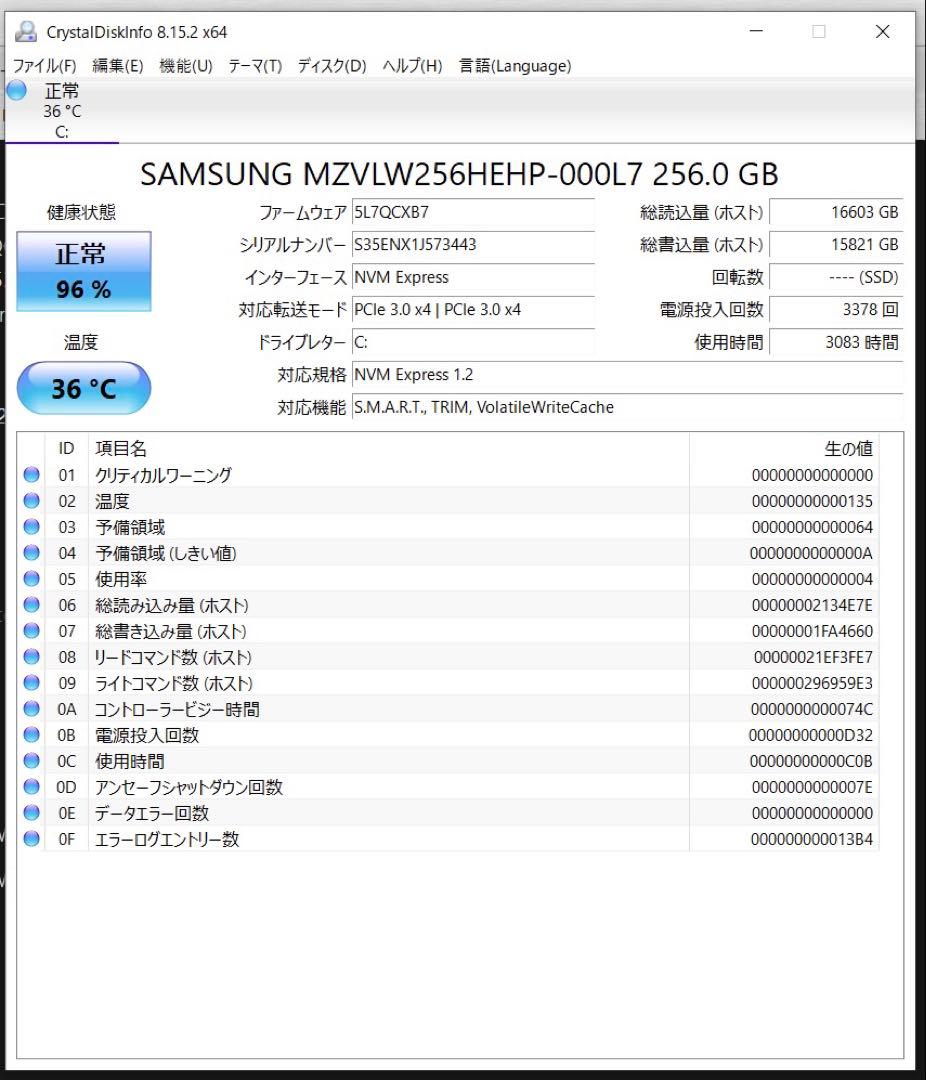This screenshot has width=926, height=1080.
Task: Open the ヘルプ(H) menu
Action: [x=412, y=66]
